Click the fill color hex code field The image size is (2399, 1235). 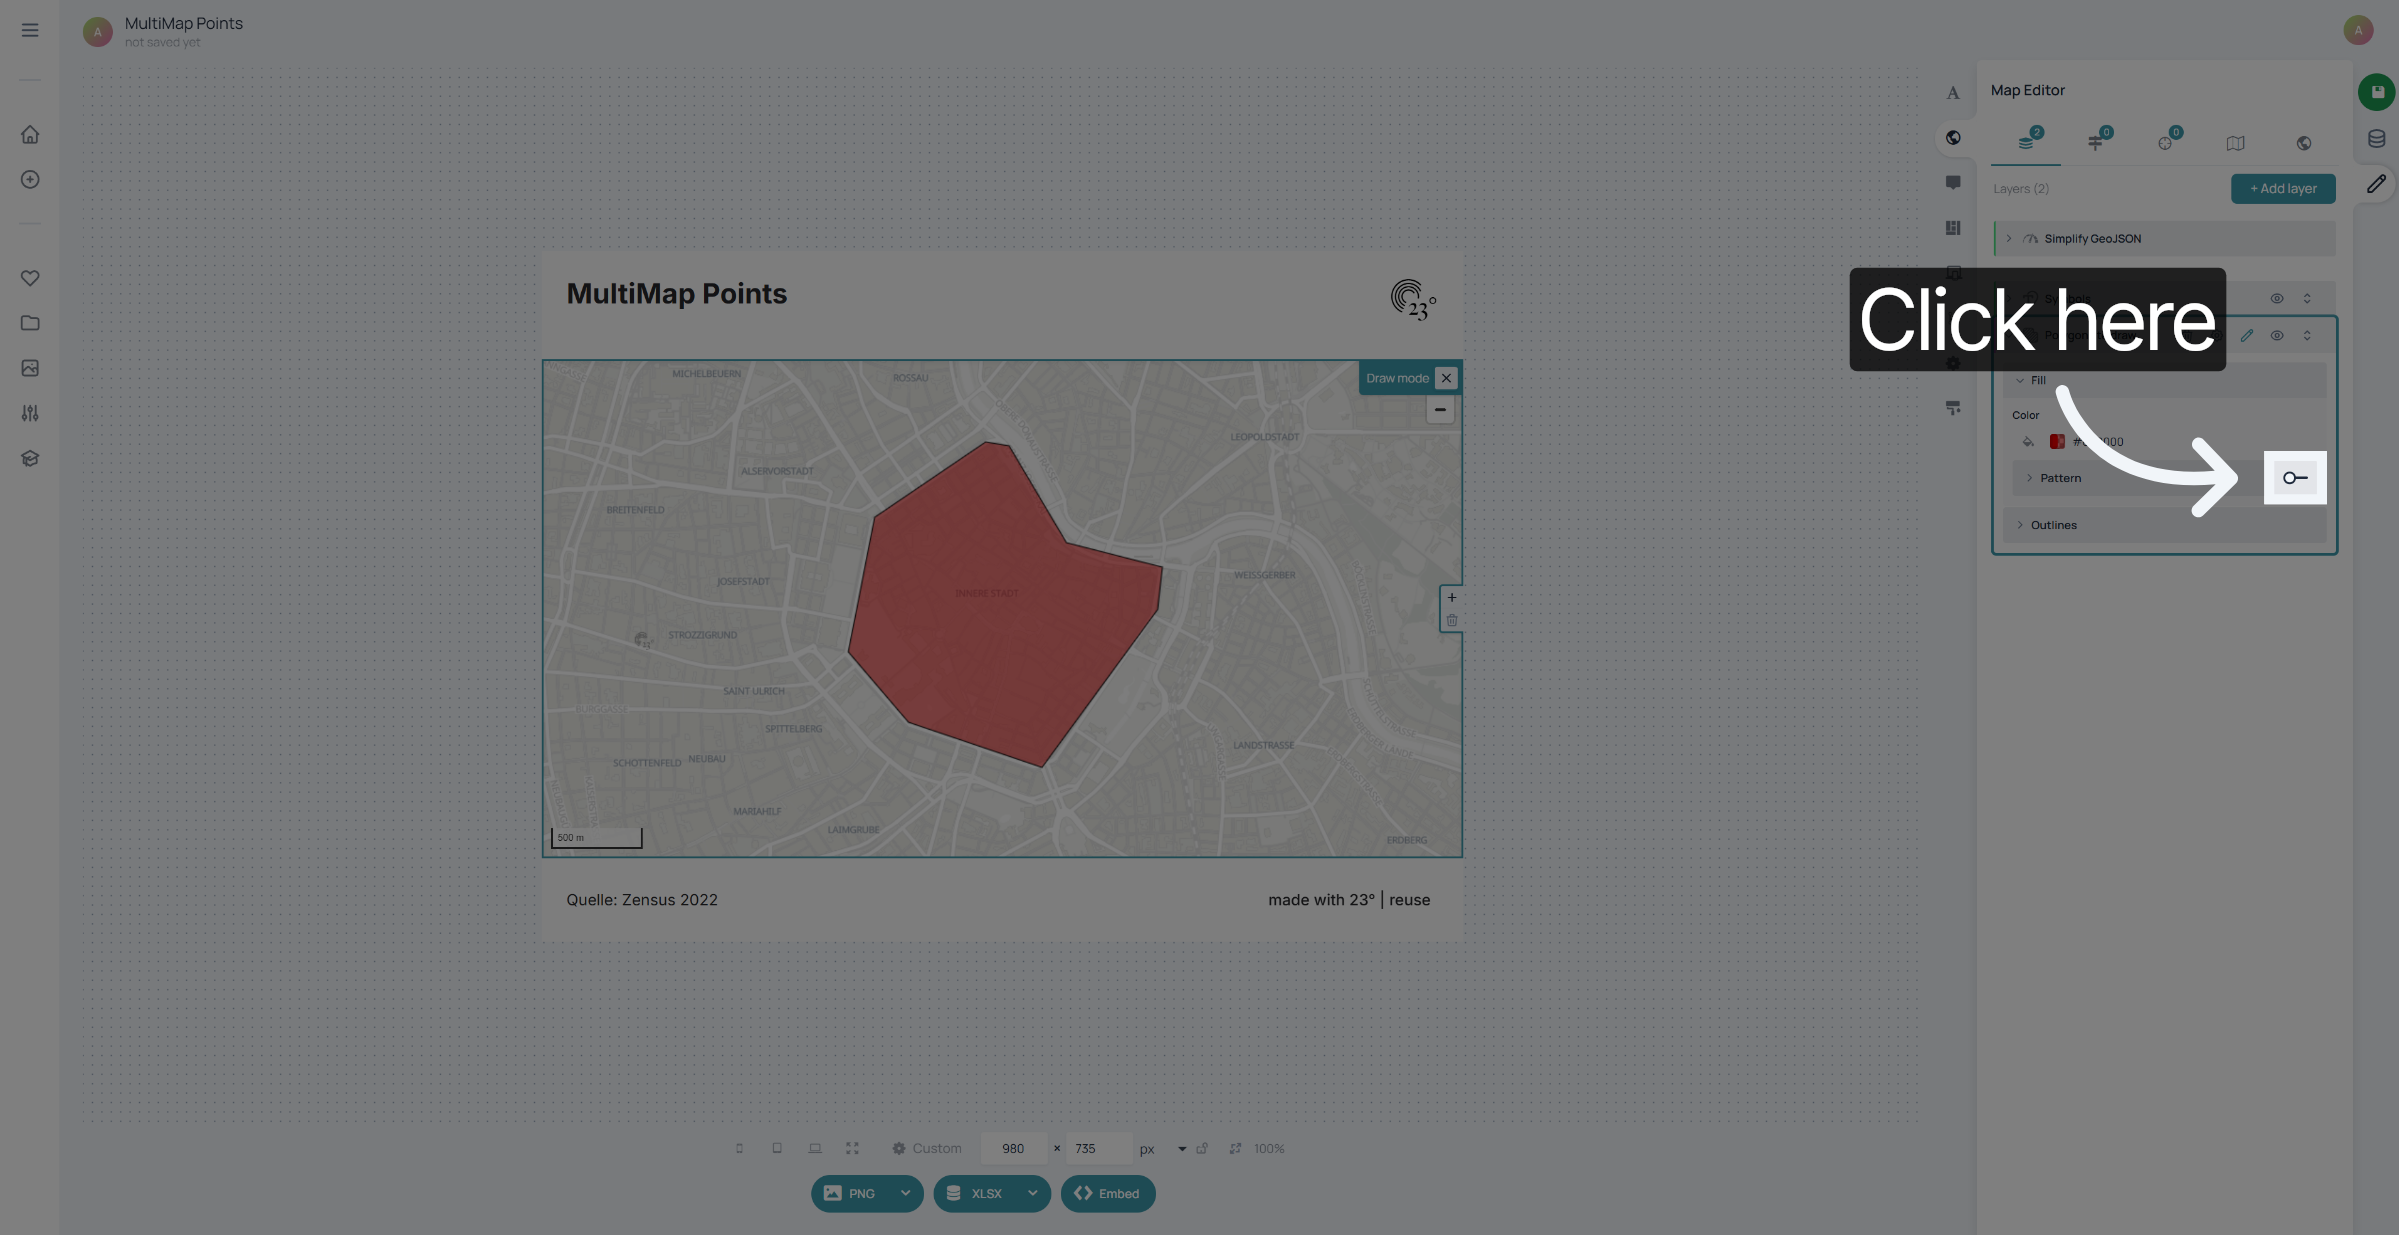coord(2098,442)
